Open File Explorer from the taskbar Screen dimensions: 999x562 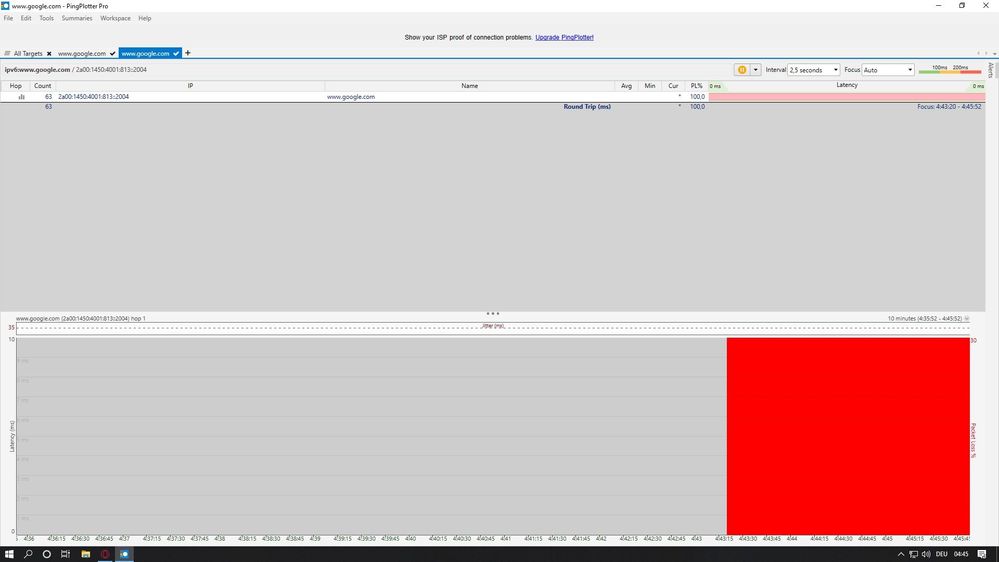coord(85,554)
